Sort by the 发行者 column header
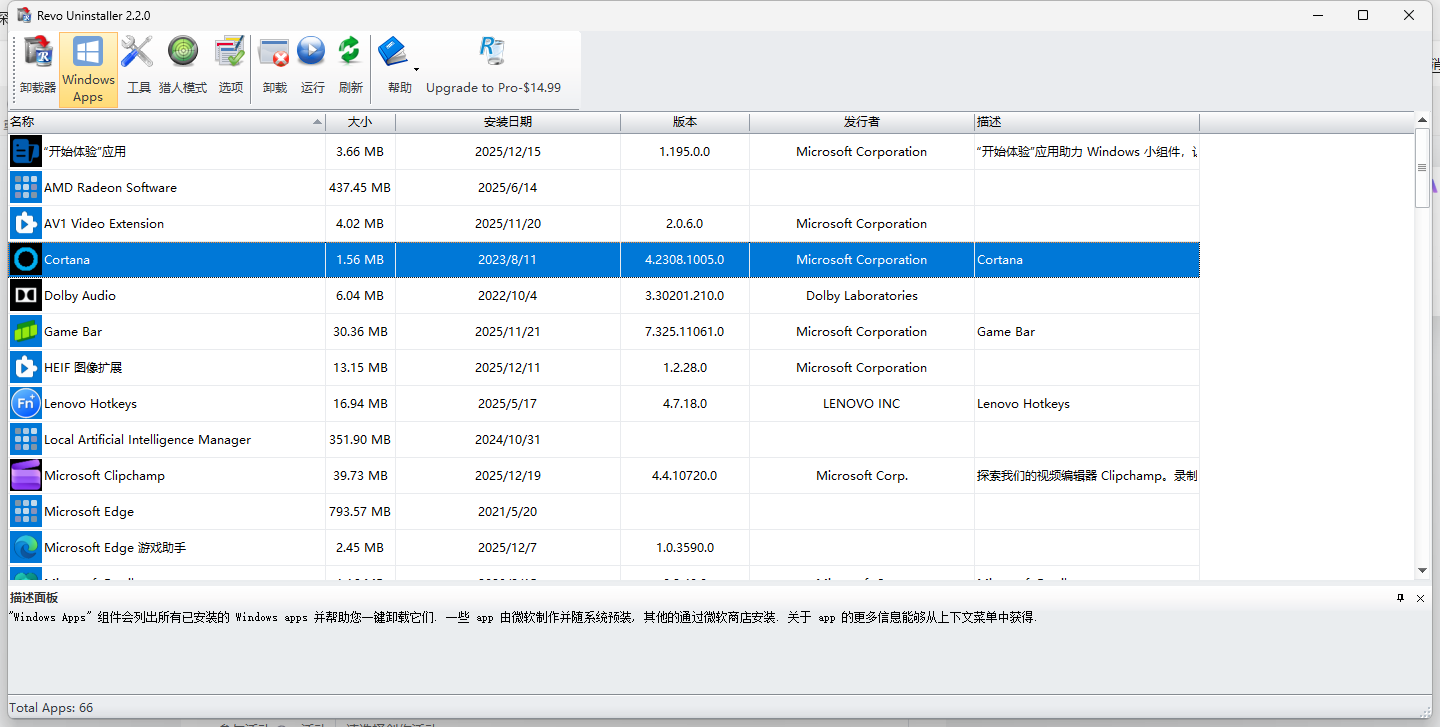The width and height of the screenshot is (1440, 727). (862, 122)
